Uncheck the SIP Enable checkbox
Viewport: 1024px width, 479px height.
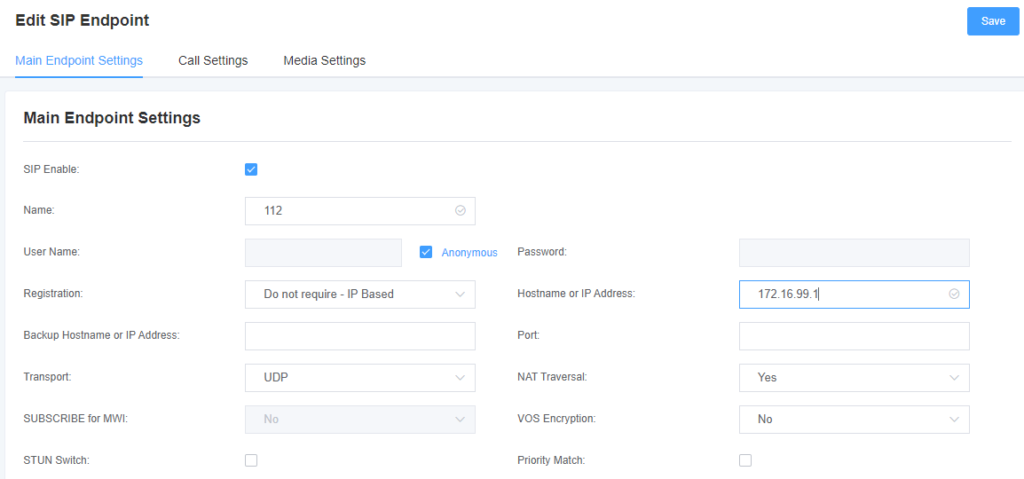point(251,169)
